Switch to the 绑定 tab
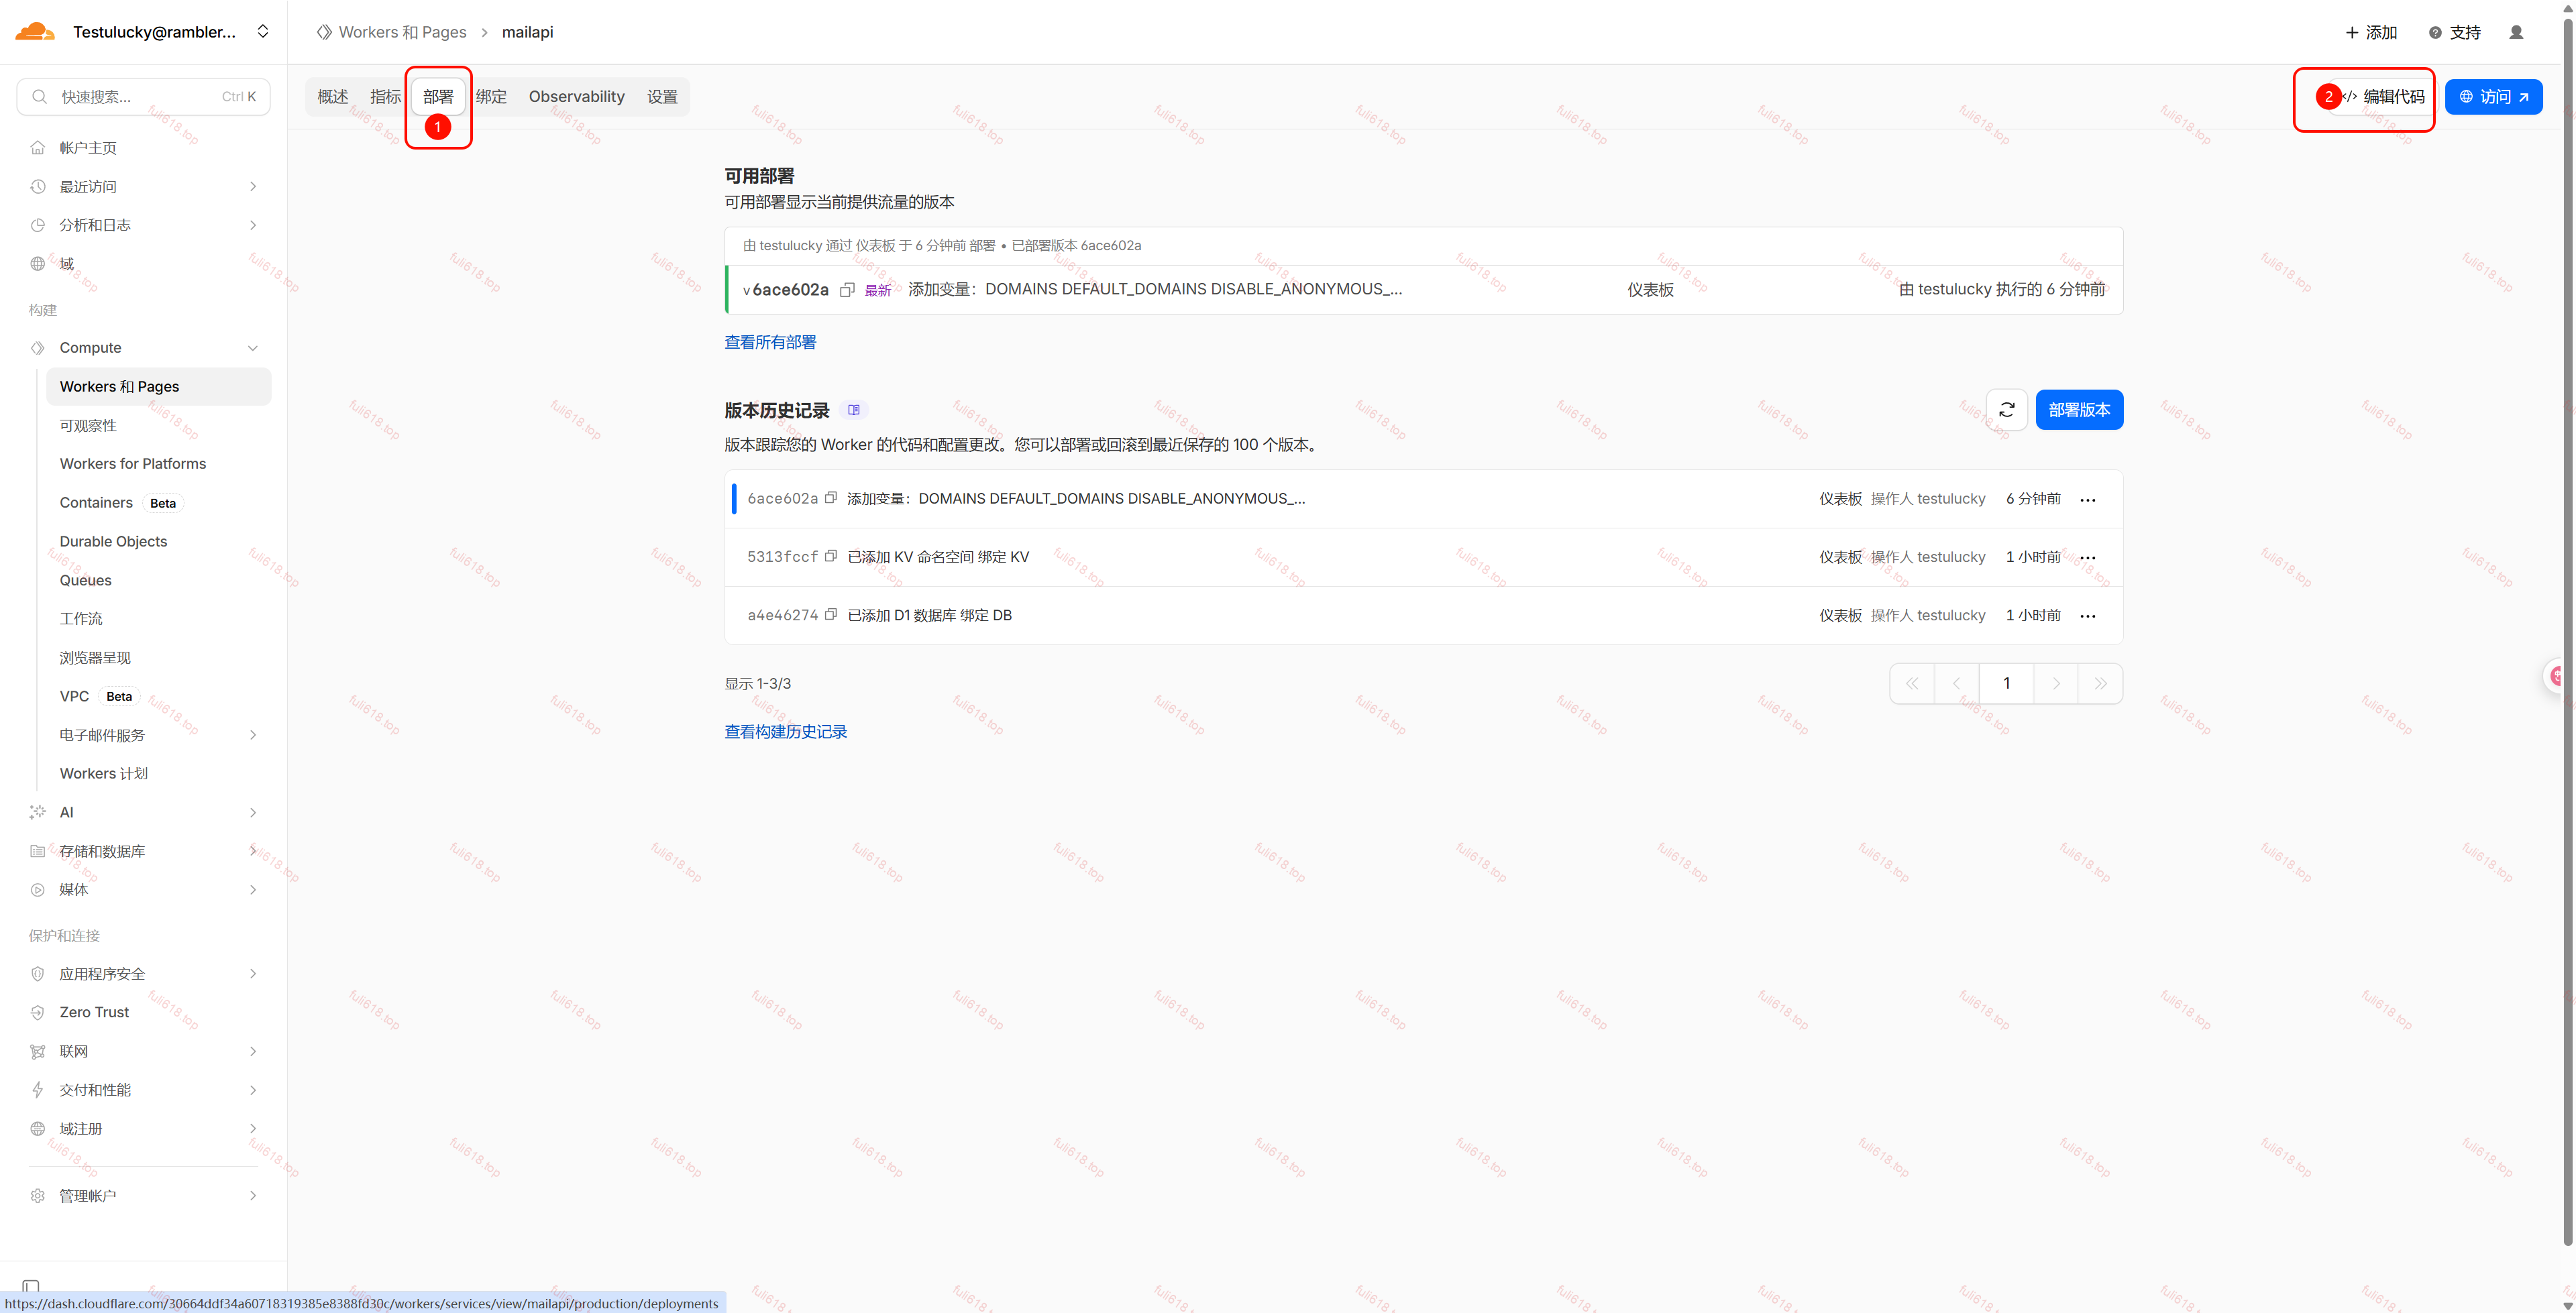 [x=491, y=97]
